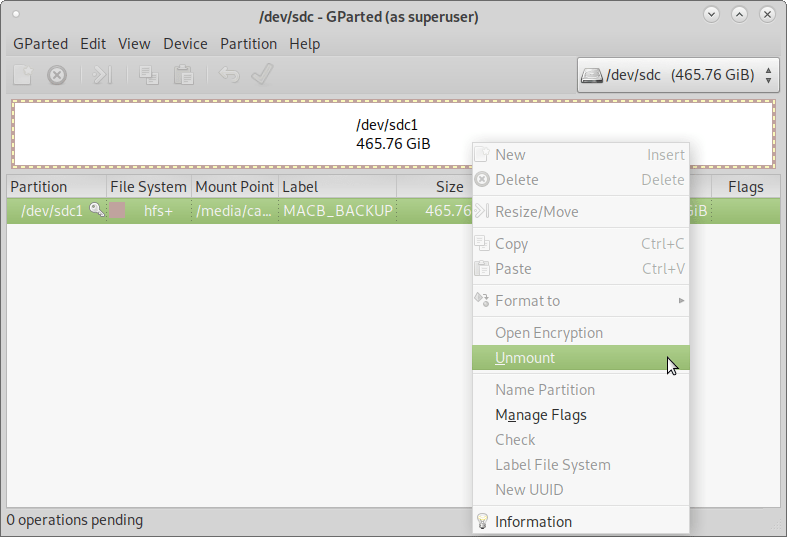
Task: Click Label File System in the context menu
Action: tap(581, 465)
